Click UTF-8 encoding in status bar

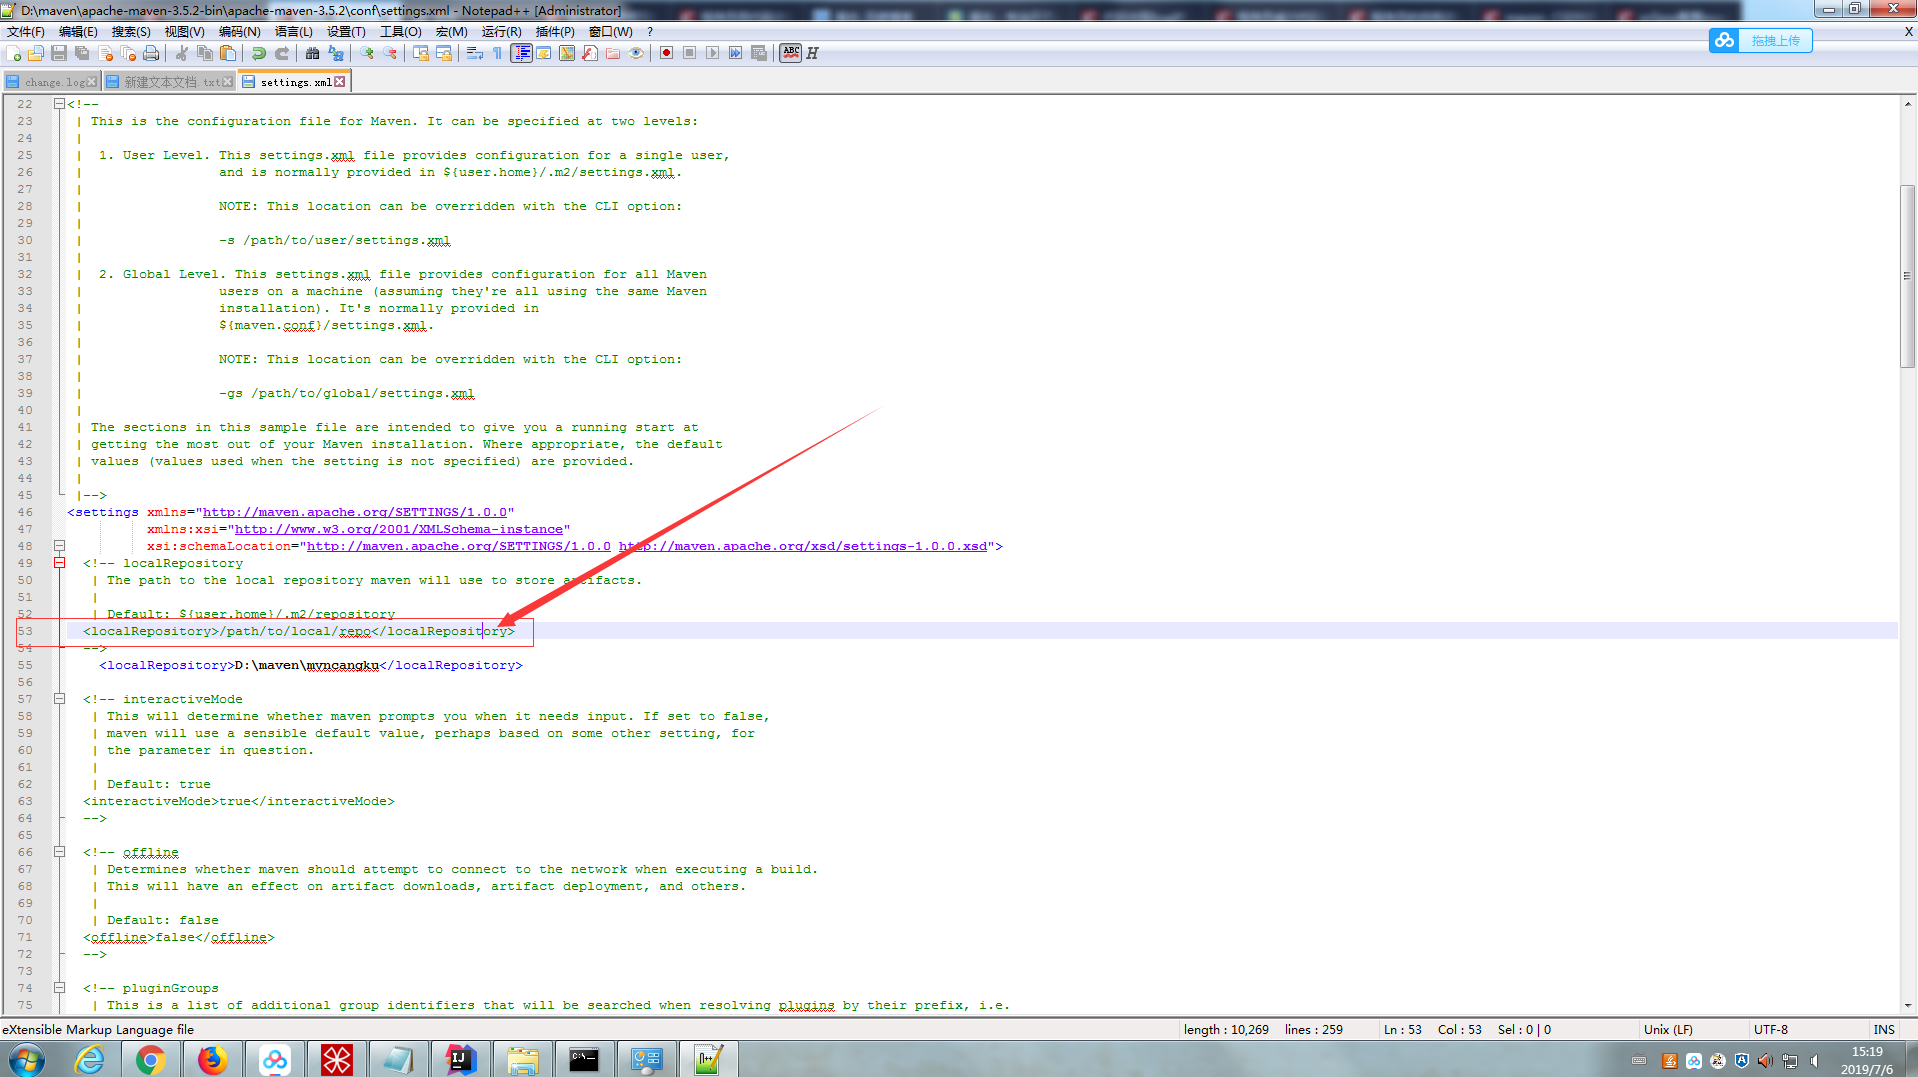coord(1770,1030)
